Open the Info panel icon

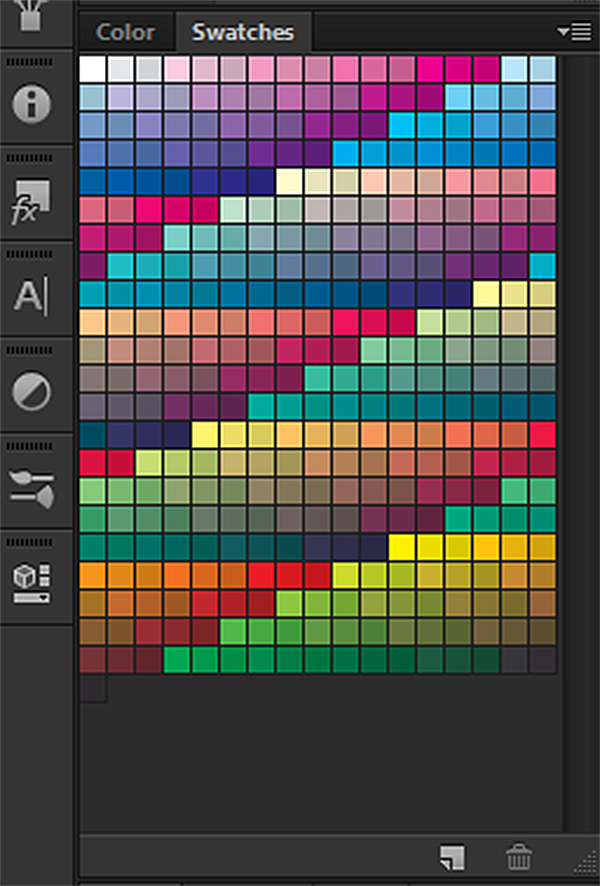(x=34, y=104)
